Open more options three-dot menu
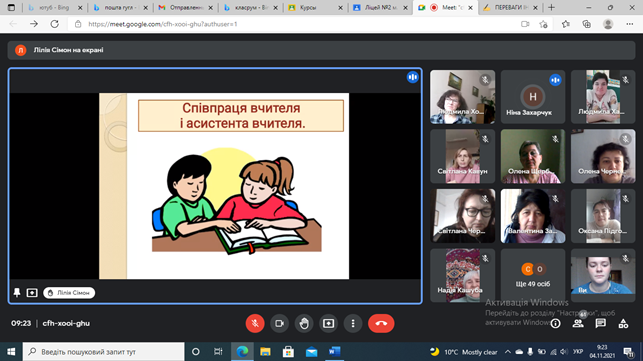 click(353, 323)
